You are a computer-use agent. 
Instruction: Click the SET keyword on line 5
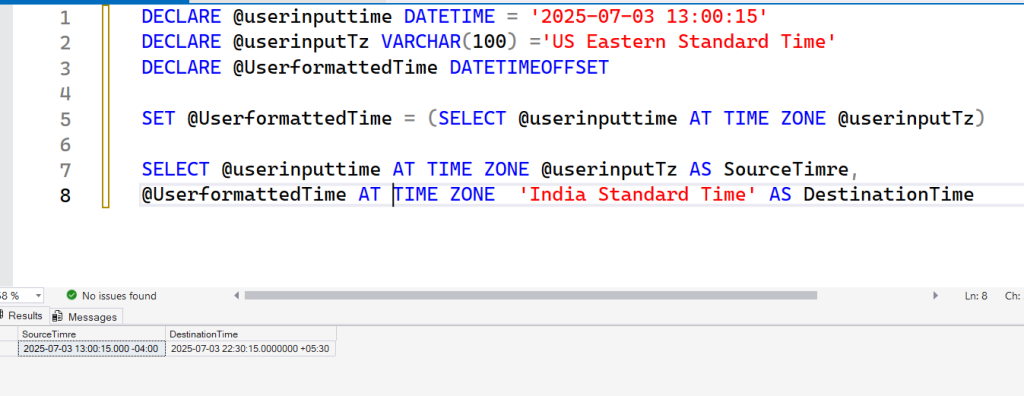point(159,118)
